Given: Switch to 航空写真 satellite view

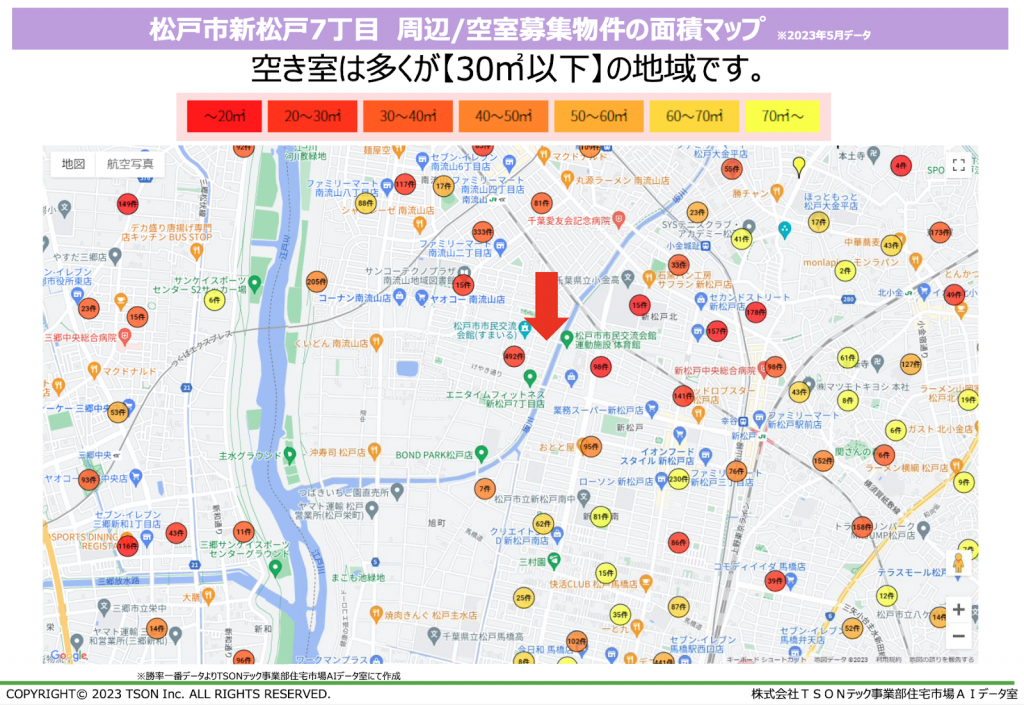Looking at the screenshot, I should [130, 164].
